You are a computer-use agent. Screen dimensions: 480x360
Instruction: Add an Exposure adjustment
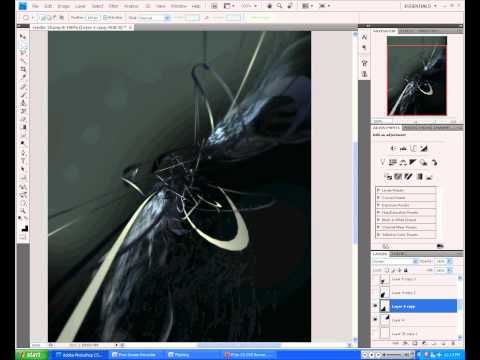click(x=424, y=148)
